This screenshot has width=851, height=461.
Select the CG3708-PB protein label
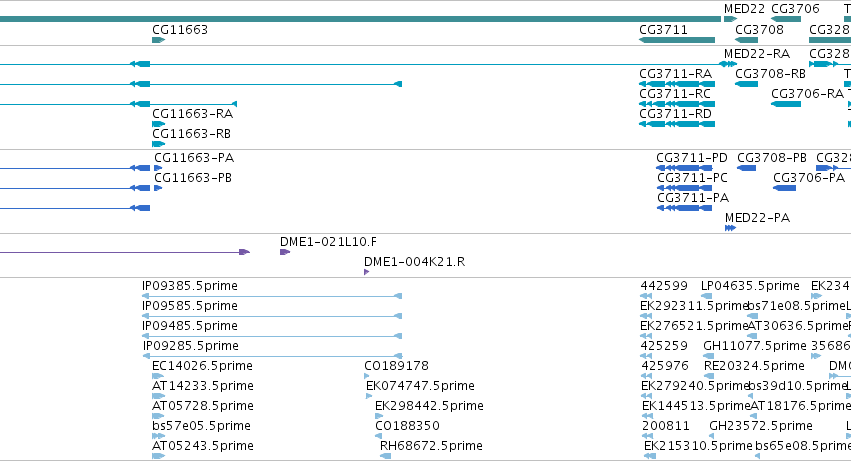click(x=772, y=158)
